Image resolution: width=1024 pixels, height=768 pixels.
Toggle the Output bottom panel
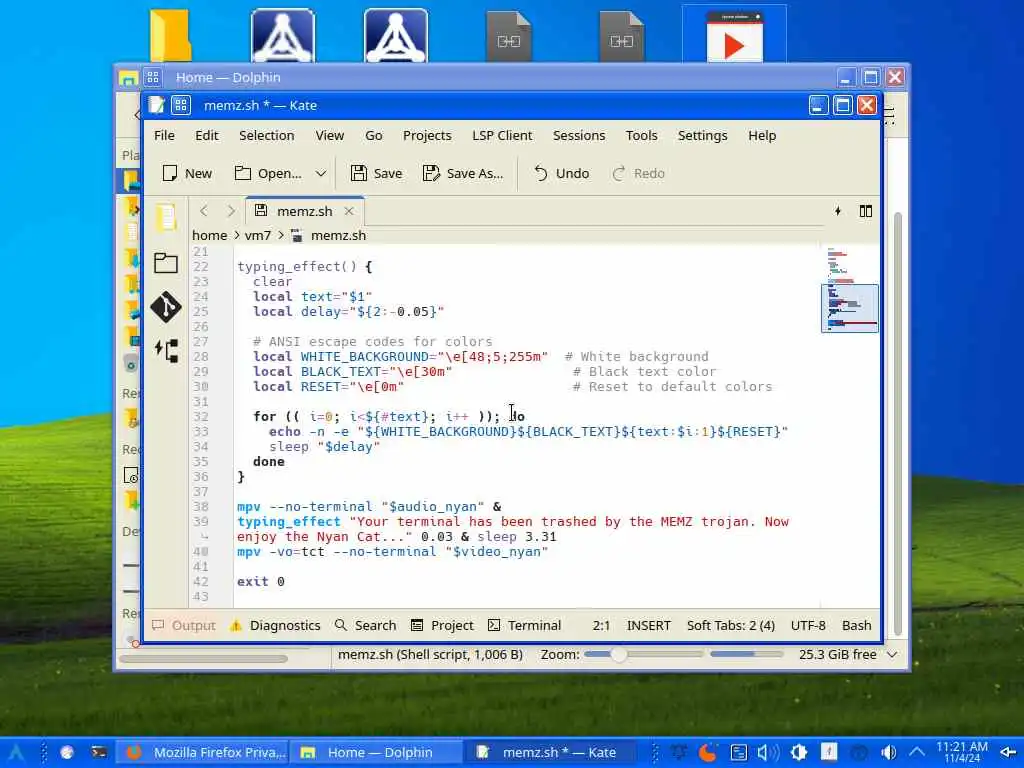coord(184,625)
